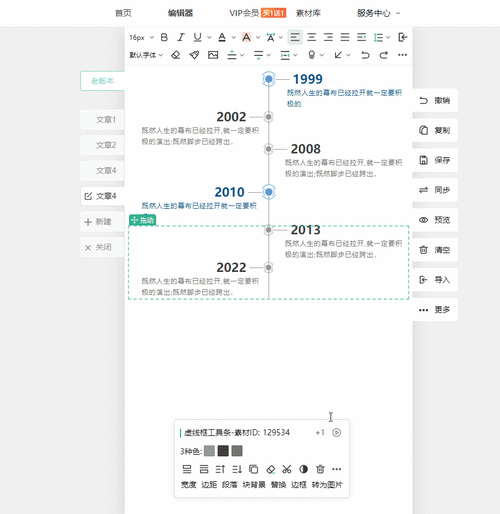Screen dimensions: 500x514
Task: Click the indent alignment icon with green arrow
Action: (362, 37)
